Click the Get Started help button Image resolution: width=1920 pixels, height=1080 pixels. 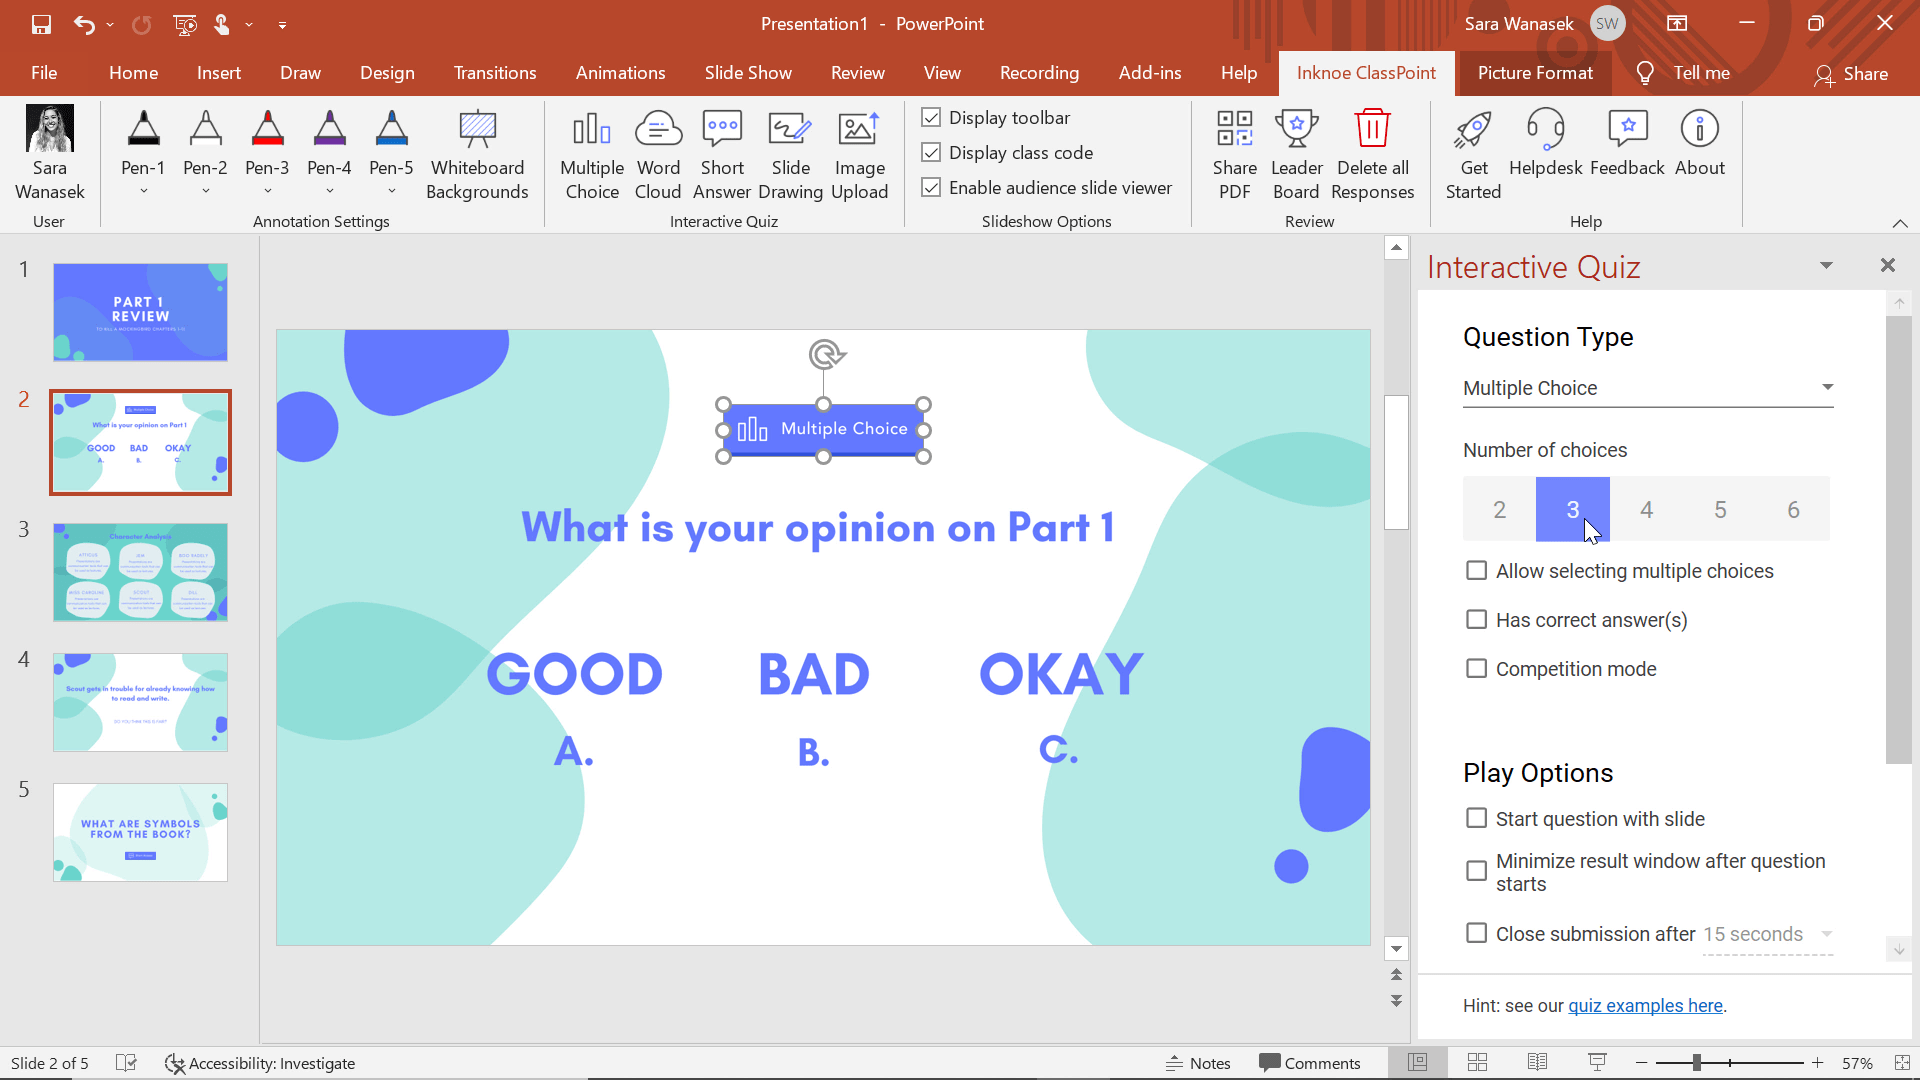(1472, 152)
